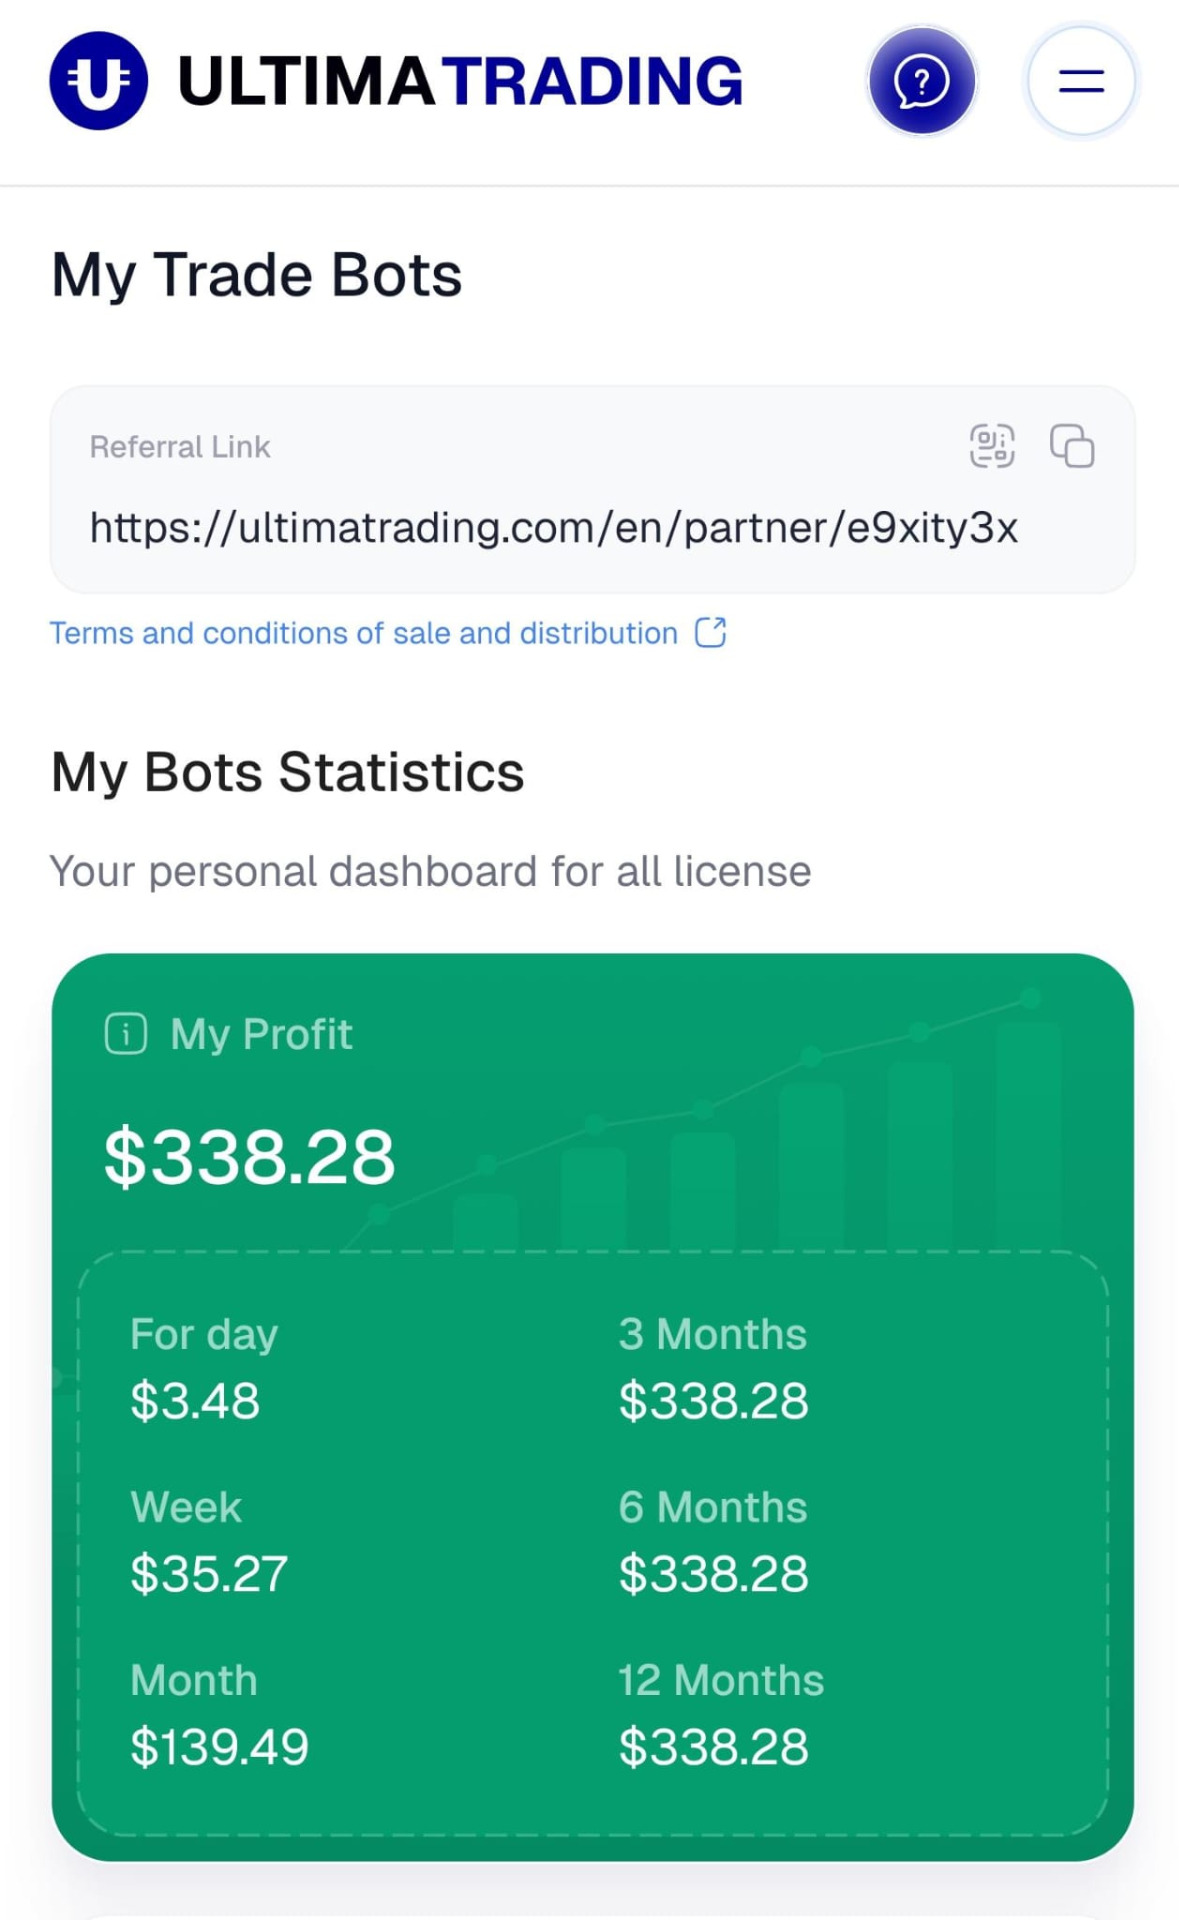The width and height of the screenshot is (1179, 1920).
Task: Click the external link icon beside terms
Action: coord(711,632)
